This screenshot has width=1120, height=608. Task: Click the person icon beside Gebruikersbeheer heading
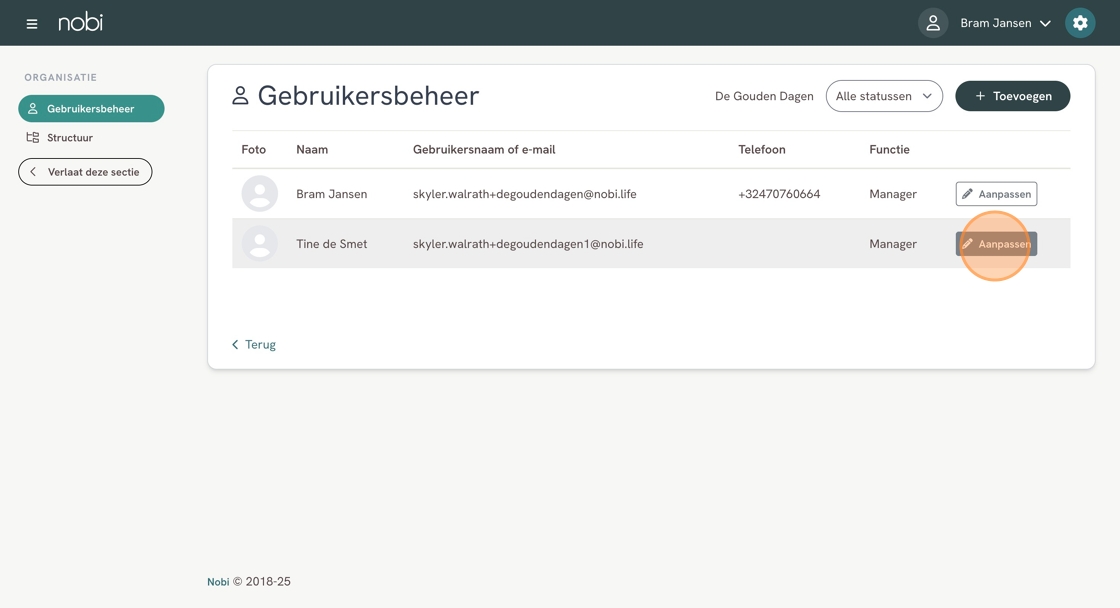pos(240,96)
